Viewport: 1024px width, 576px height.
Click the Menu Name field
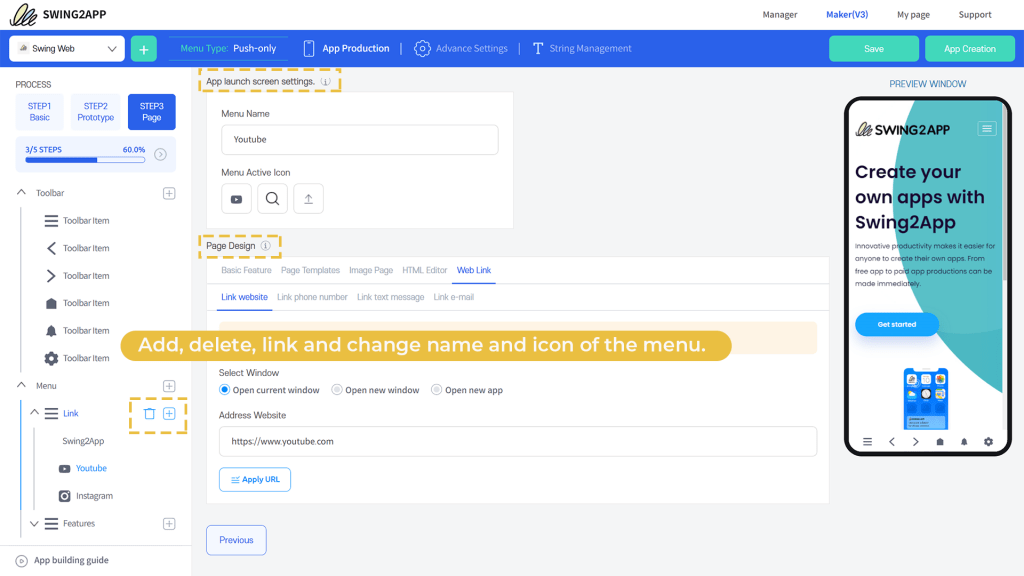click(360, 140)
